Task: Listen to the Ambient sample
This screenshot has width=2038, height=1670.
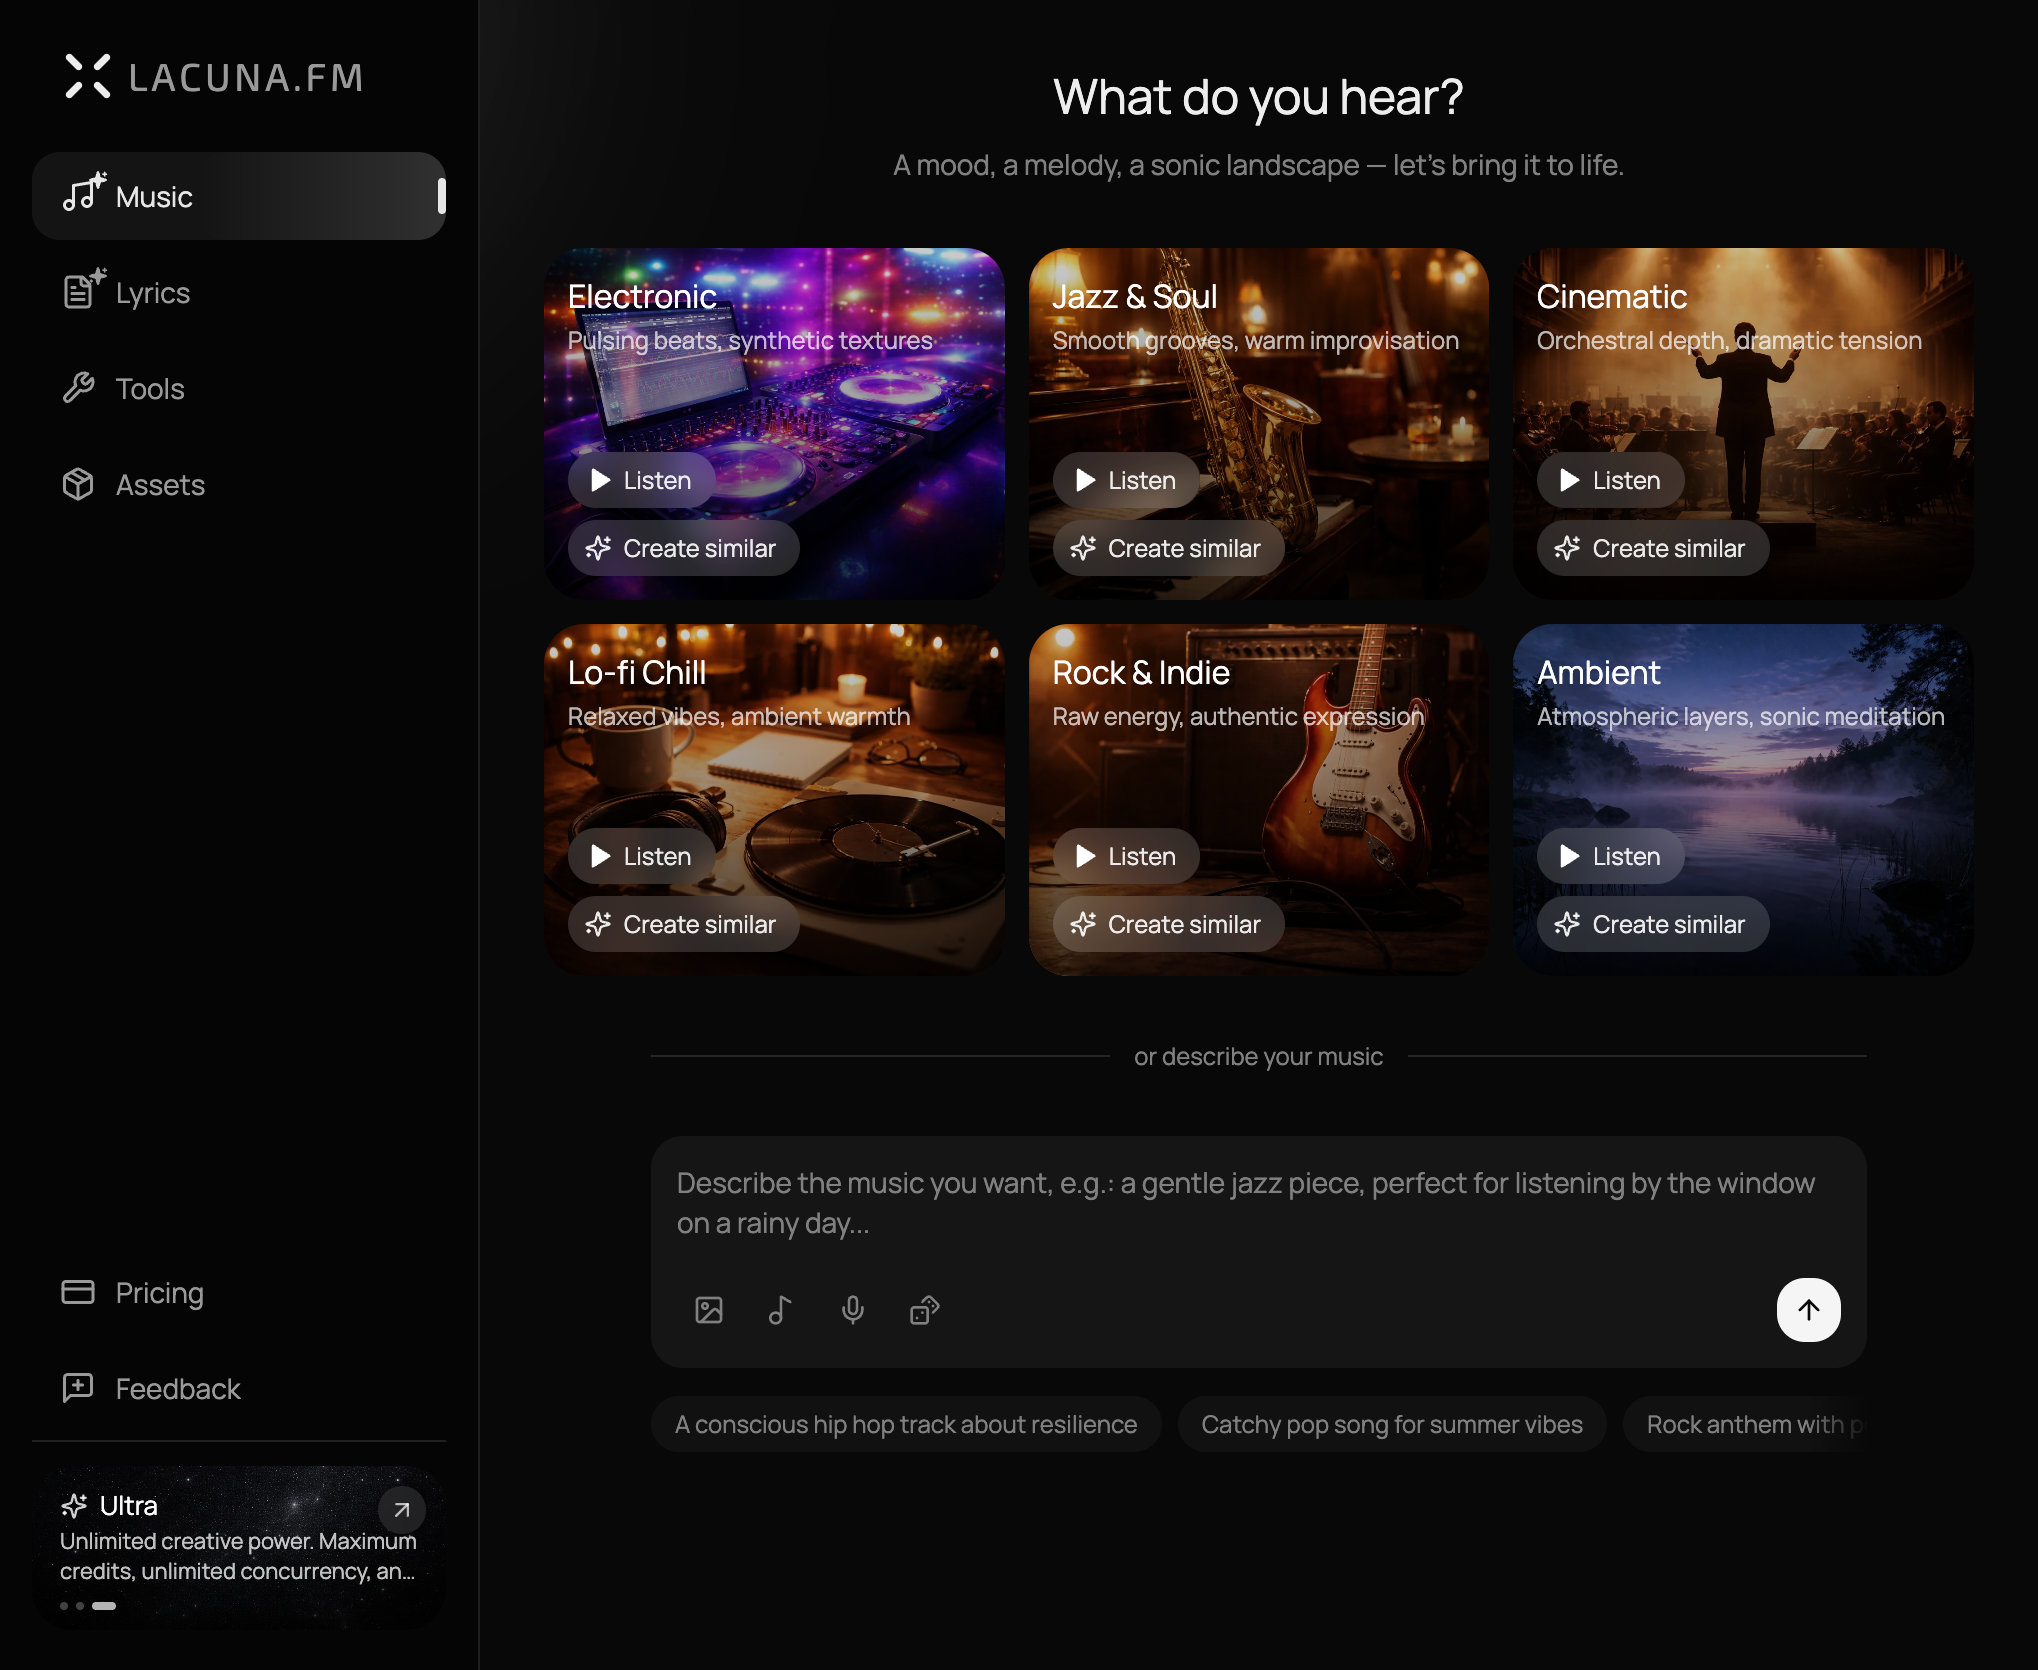Action: pyautogui.click(x=1610, y=856)
